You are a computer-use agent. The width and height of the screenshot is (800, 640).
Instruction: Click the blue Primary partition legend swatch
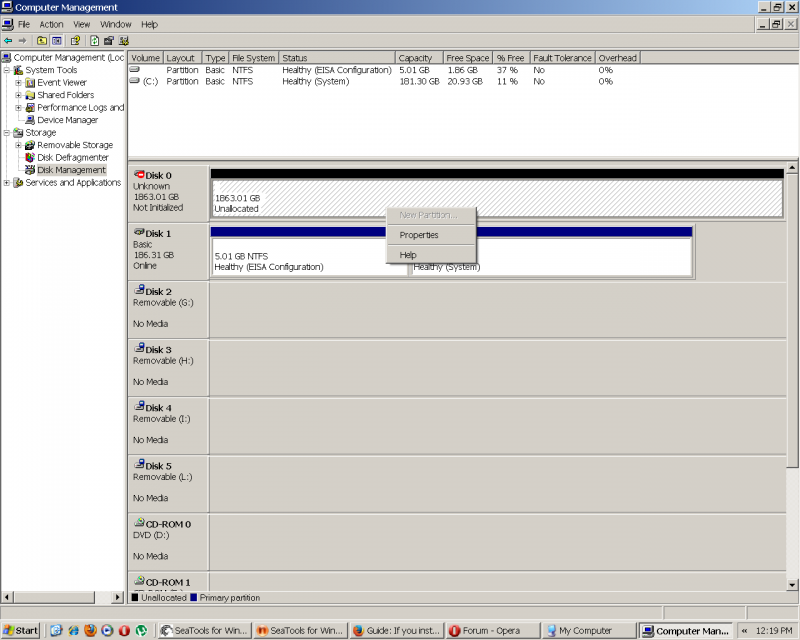(x=193, y=598)
